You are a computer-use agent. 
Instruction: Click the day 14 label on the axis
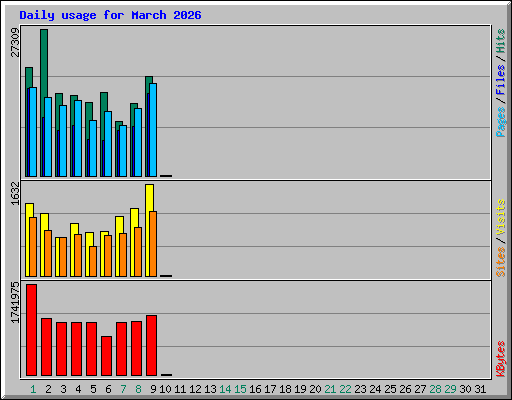pyautogui.click(x=225, y=389)
